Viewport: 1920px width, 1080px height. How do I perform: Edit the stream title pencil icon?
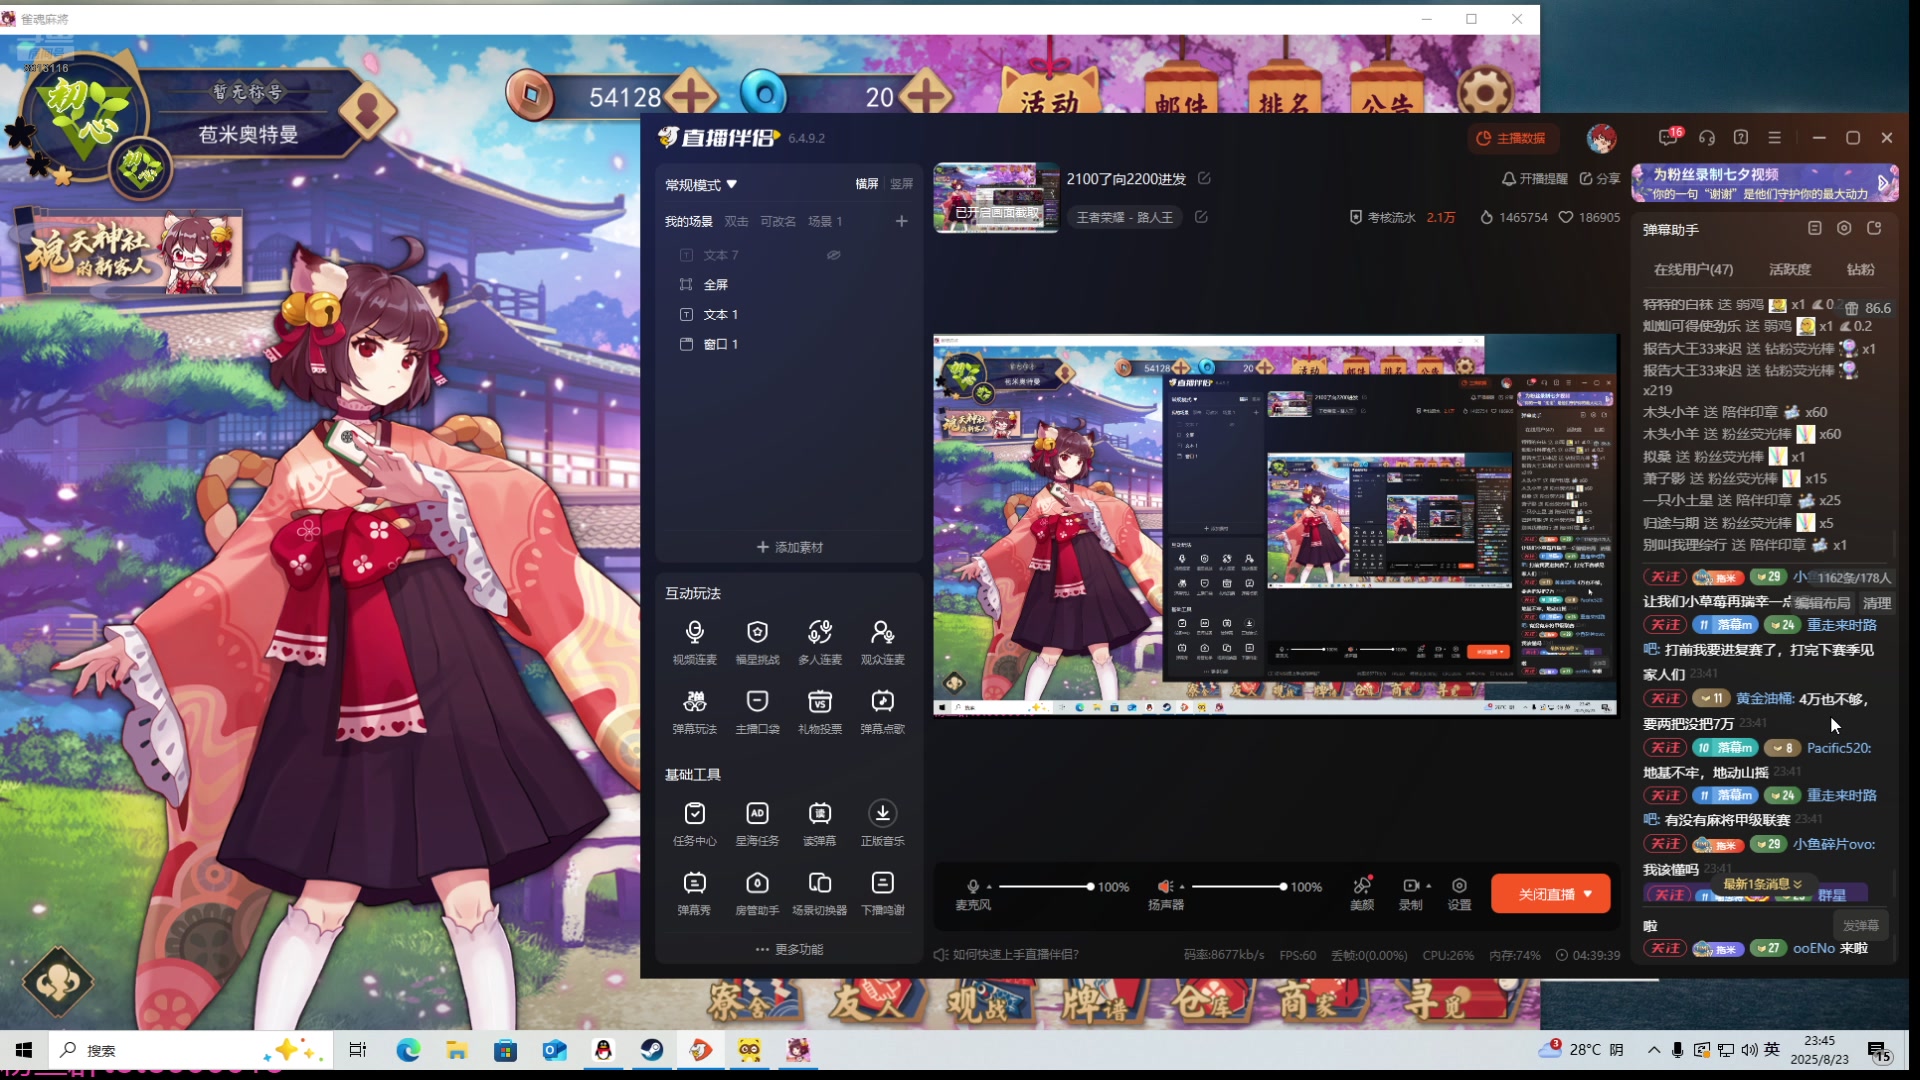click(x=1204, y=178)
